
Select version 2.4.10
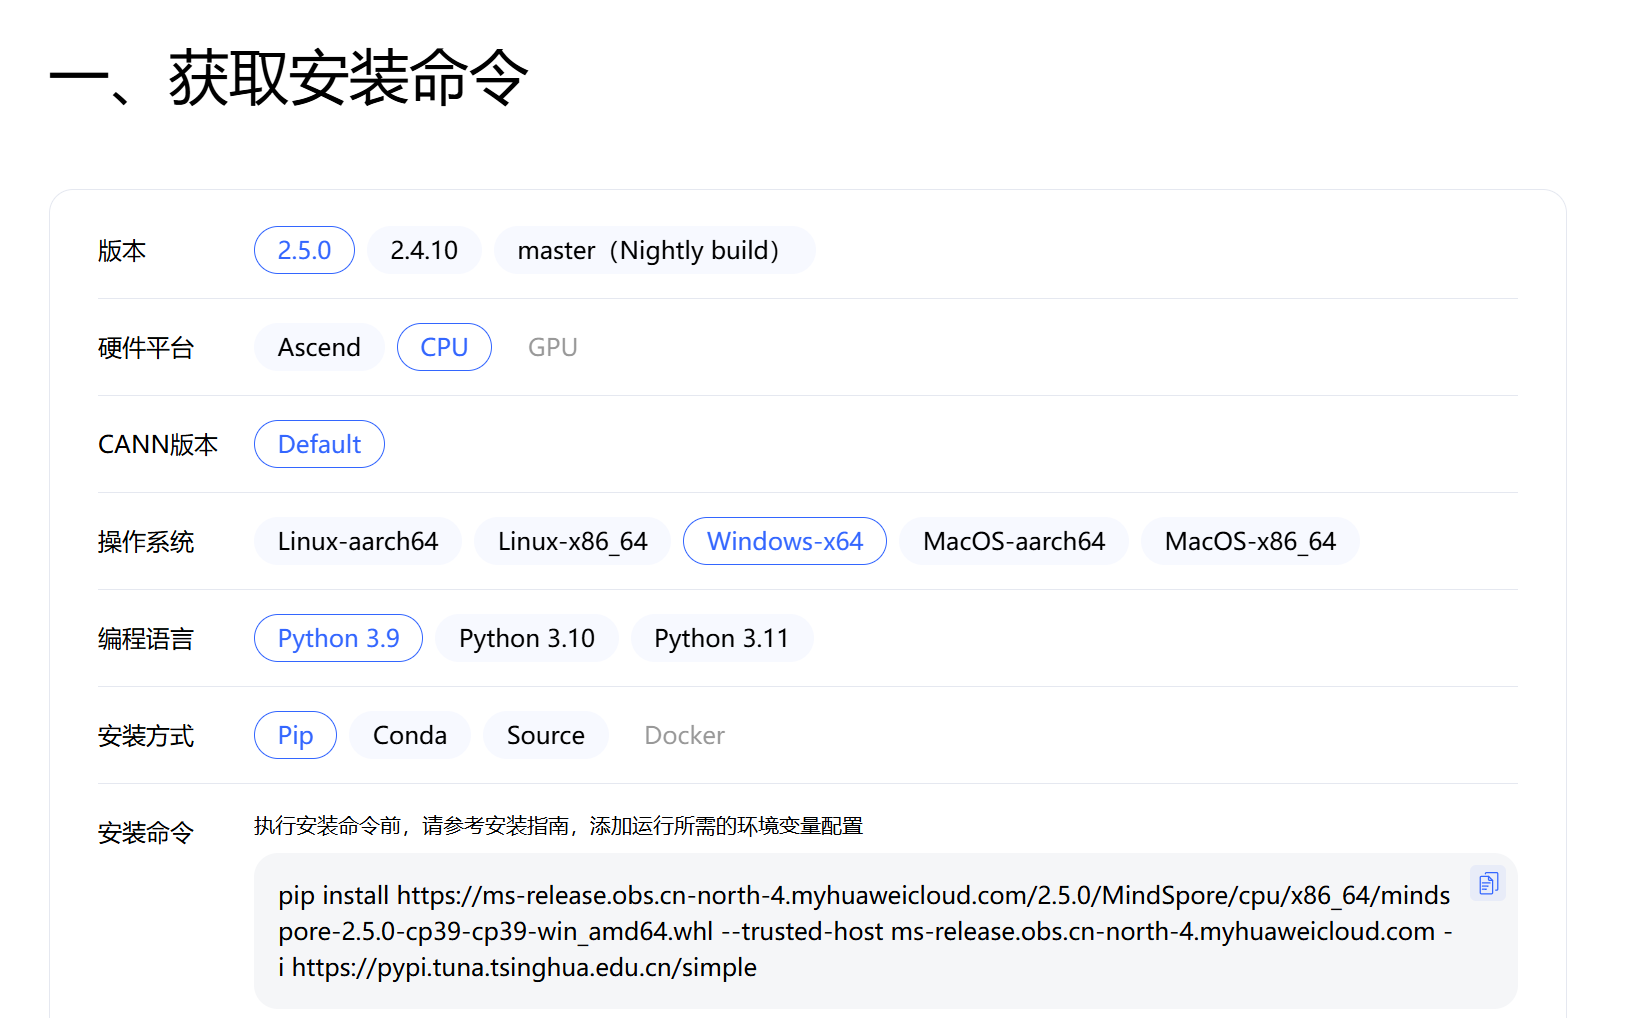click(x=424, y=250)
